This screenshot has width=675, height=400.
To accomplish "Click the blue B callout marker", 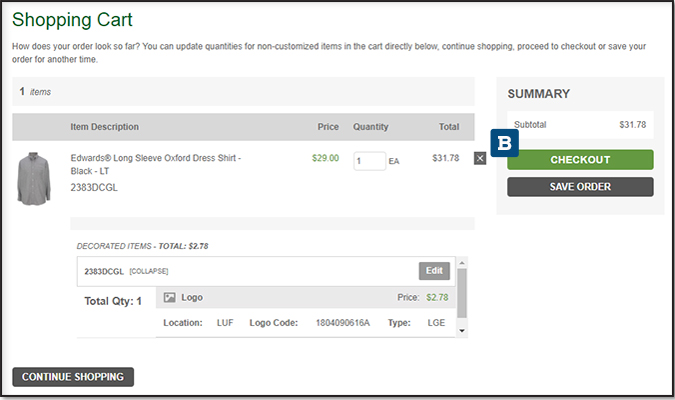I will coord(505,142).
